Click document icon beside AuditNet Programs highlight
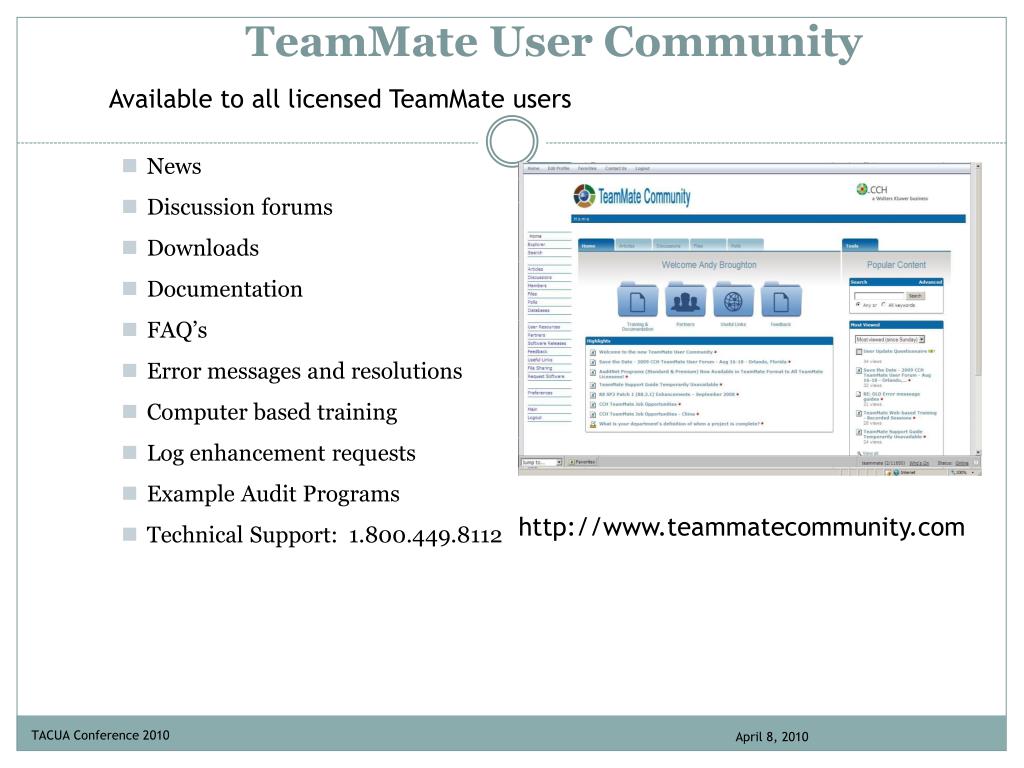The width and height of the screenshot is (1024, 768). 593,373
